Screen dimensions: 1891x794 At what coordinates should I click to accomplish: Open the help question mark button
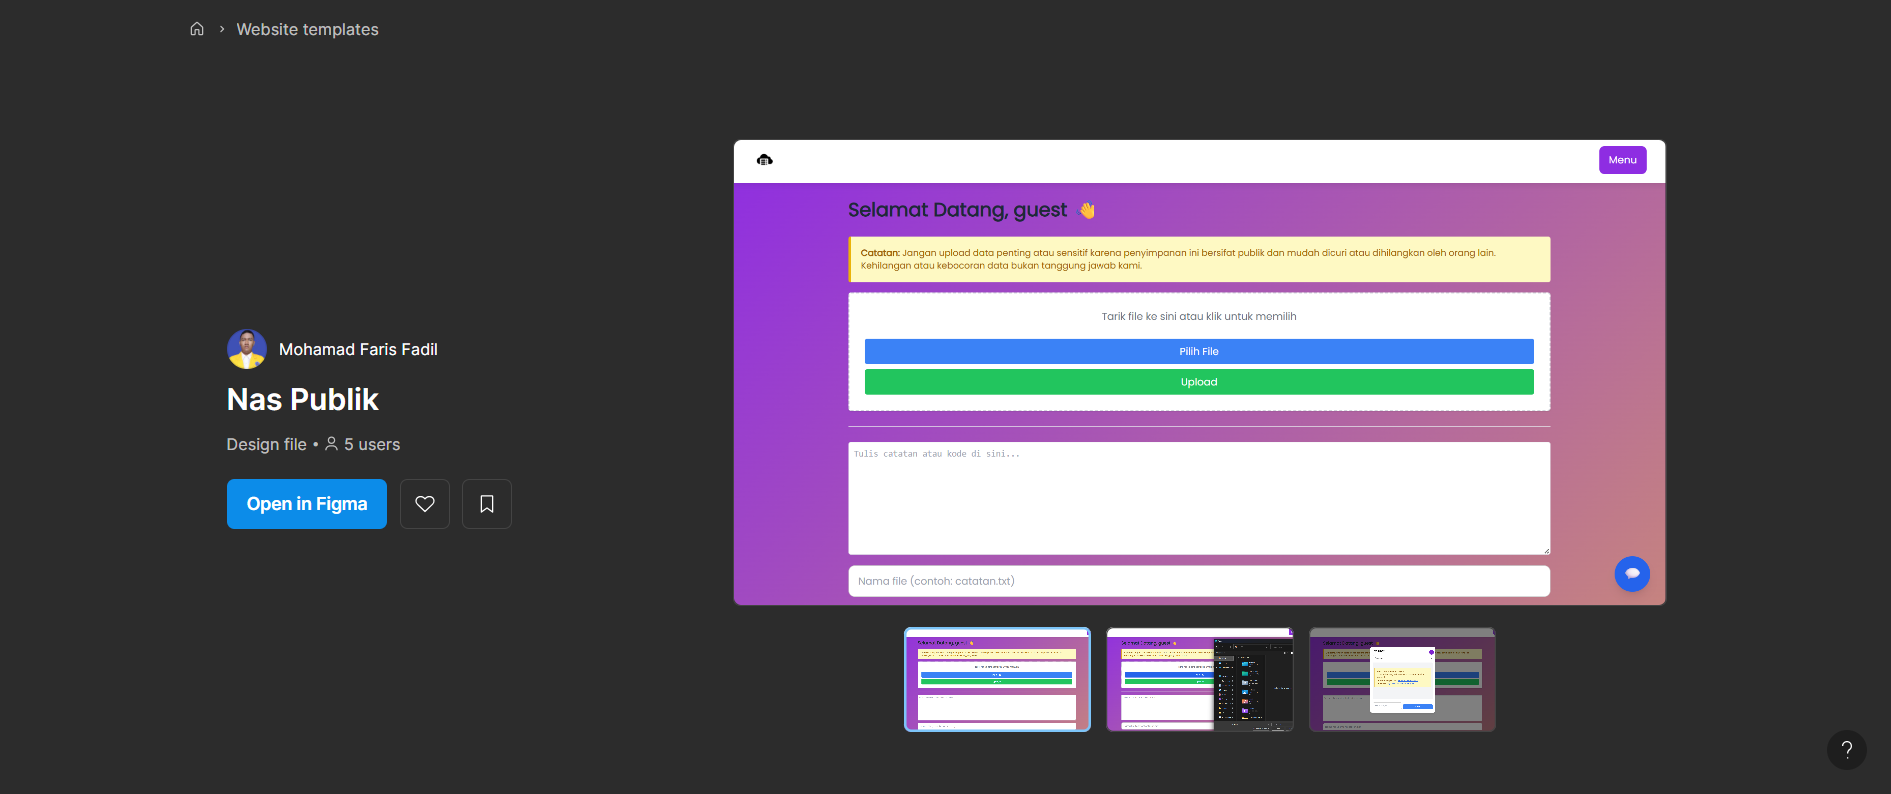1847,750
